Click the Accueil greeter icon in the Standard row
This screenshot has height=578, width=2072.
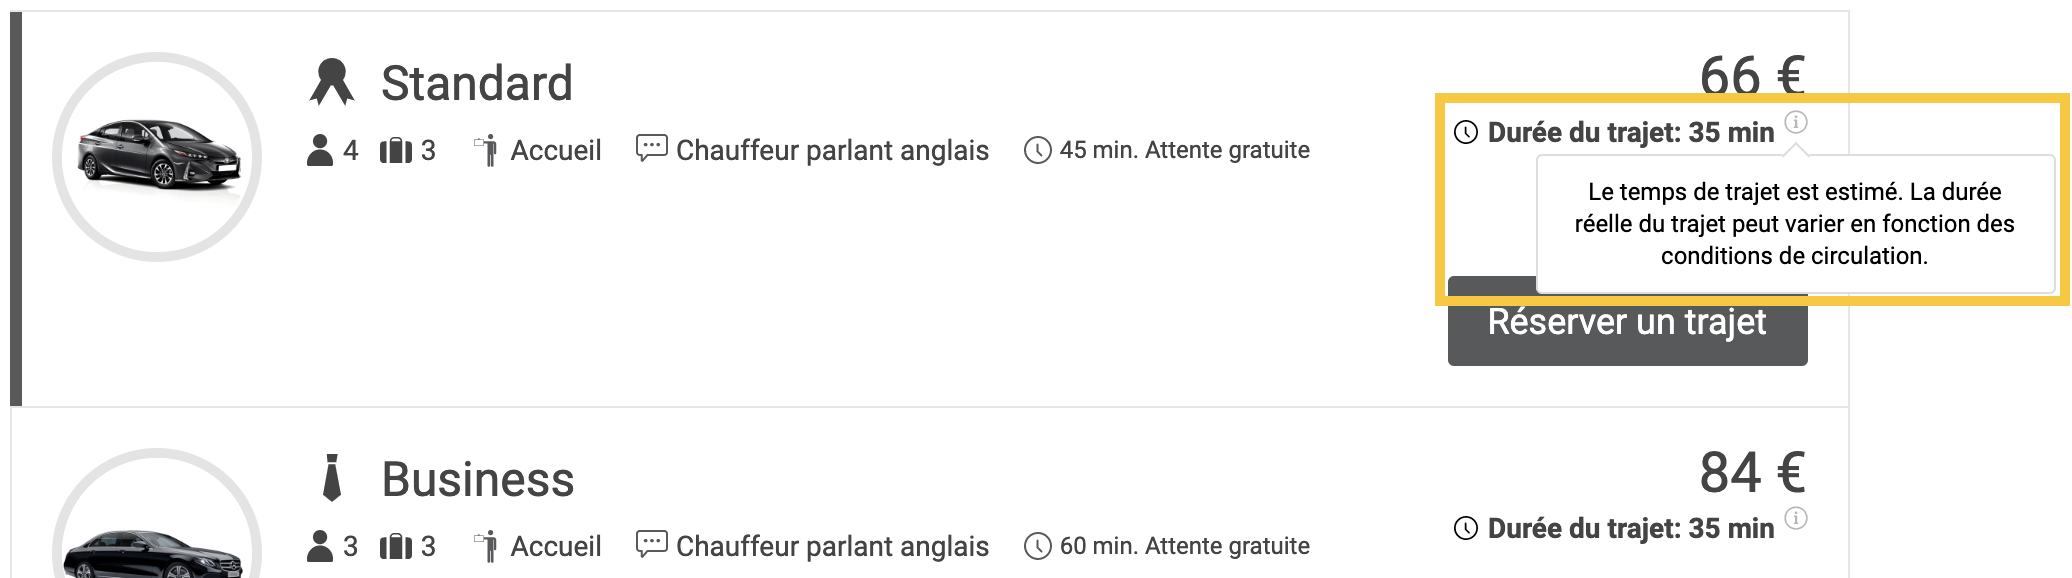click(487, 150)
